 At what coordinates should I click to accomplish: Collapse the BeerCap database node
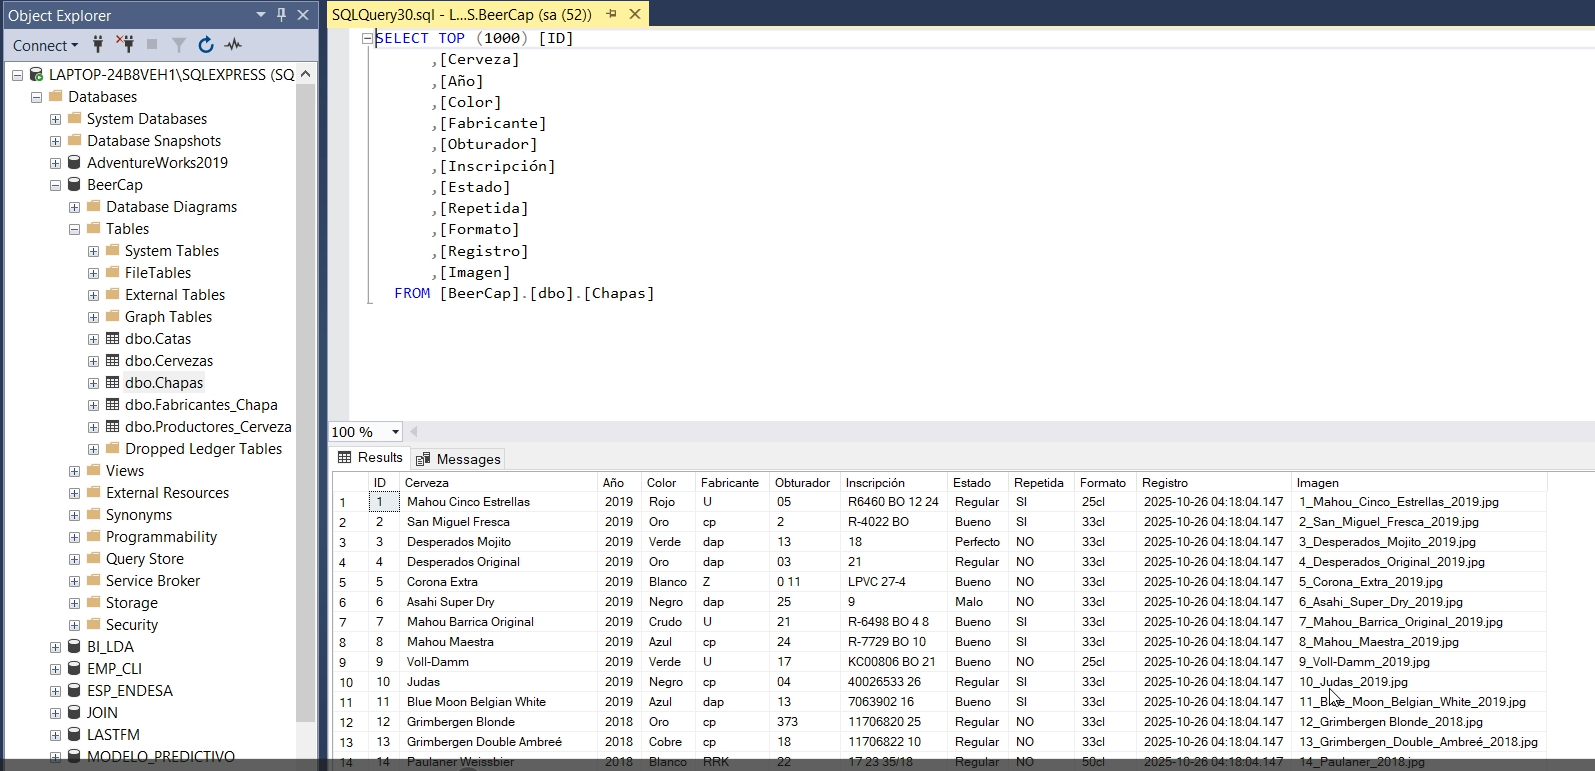(55, 185)
